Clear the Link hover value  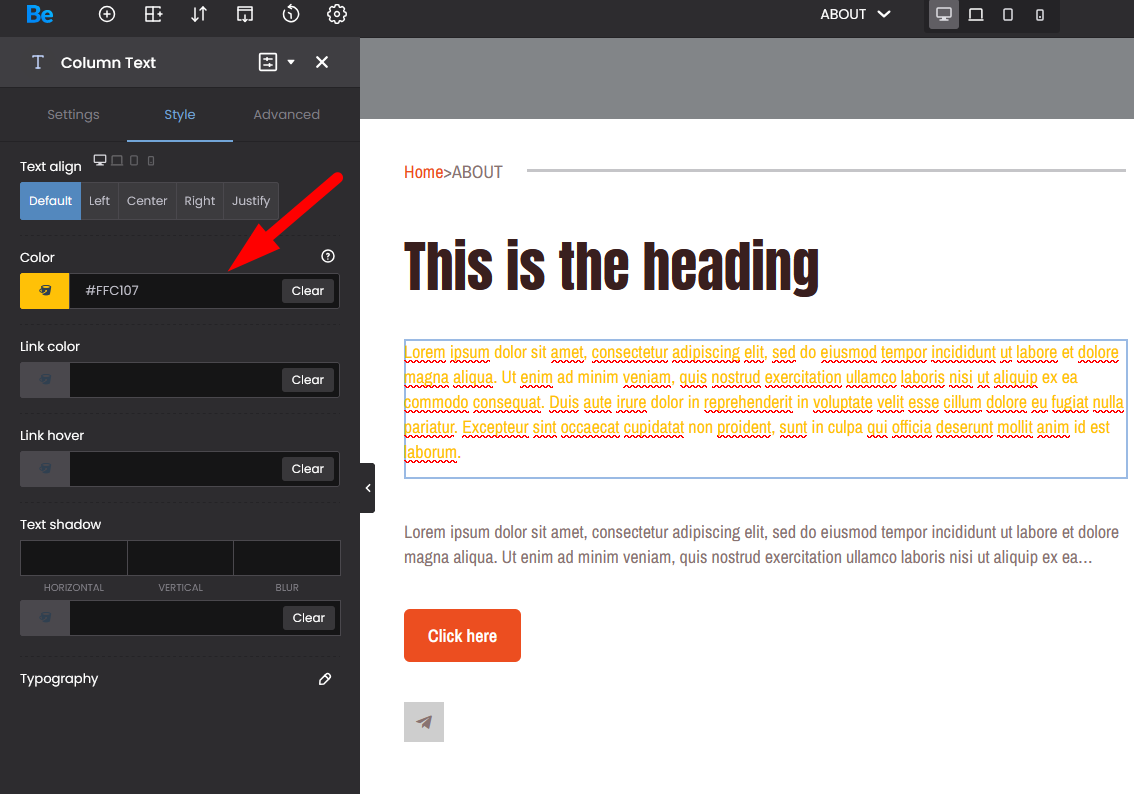click(308, 469)
